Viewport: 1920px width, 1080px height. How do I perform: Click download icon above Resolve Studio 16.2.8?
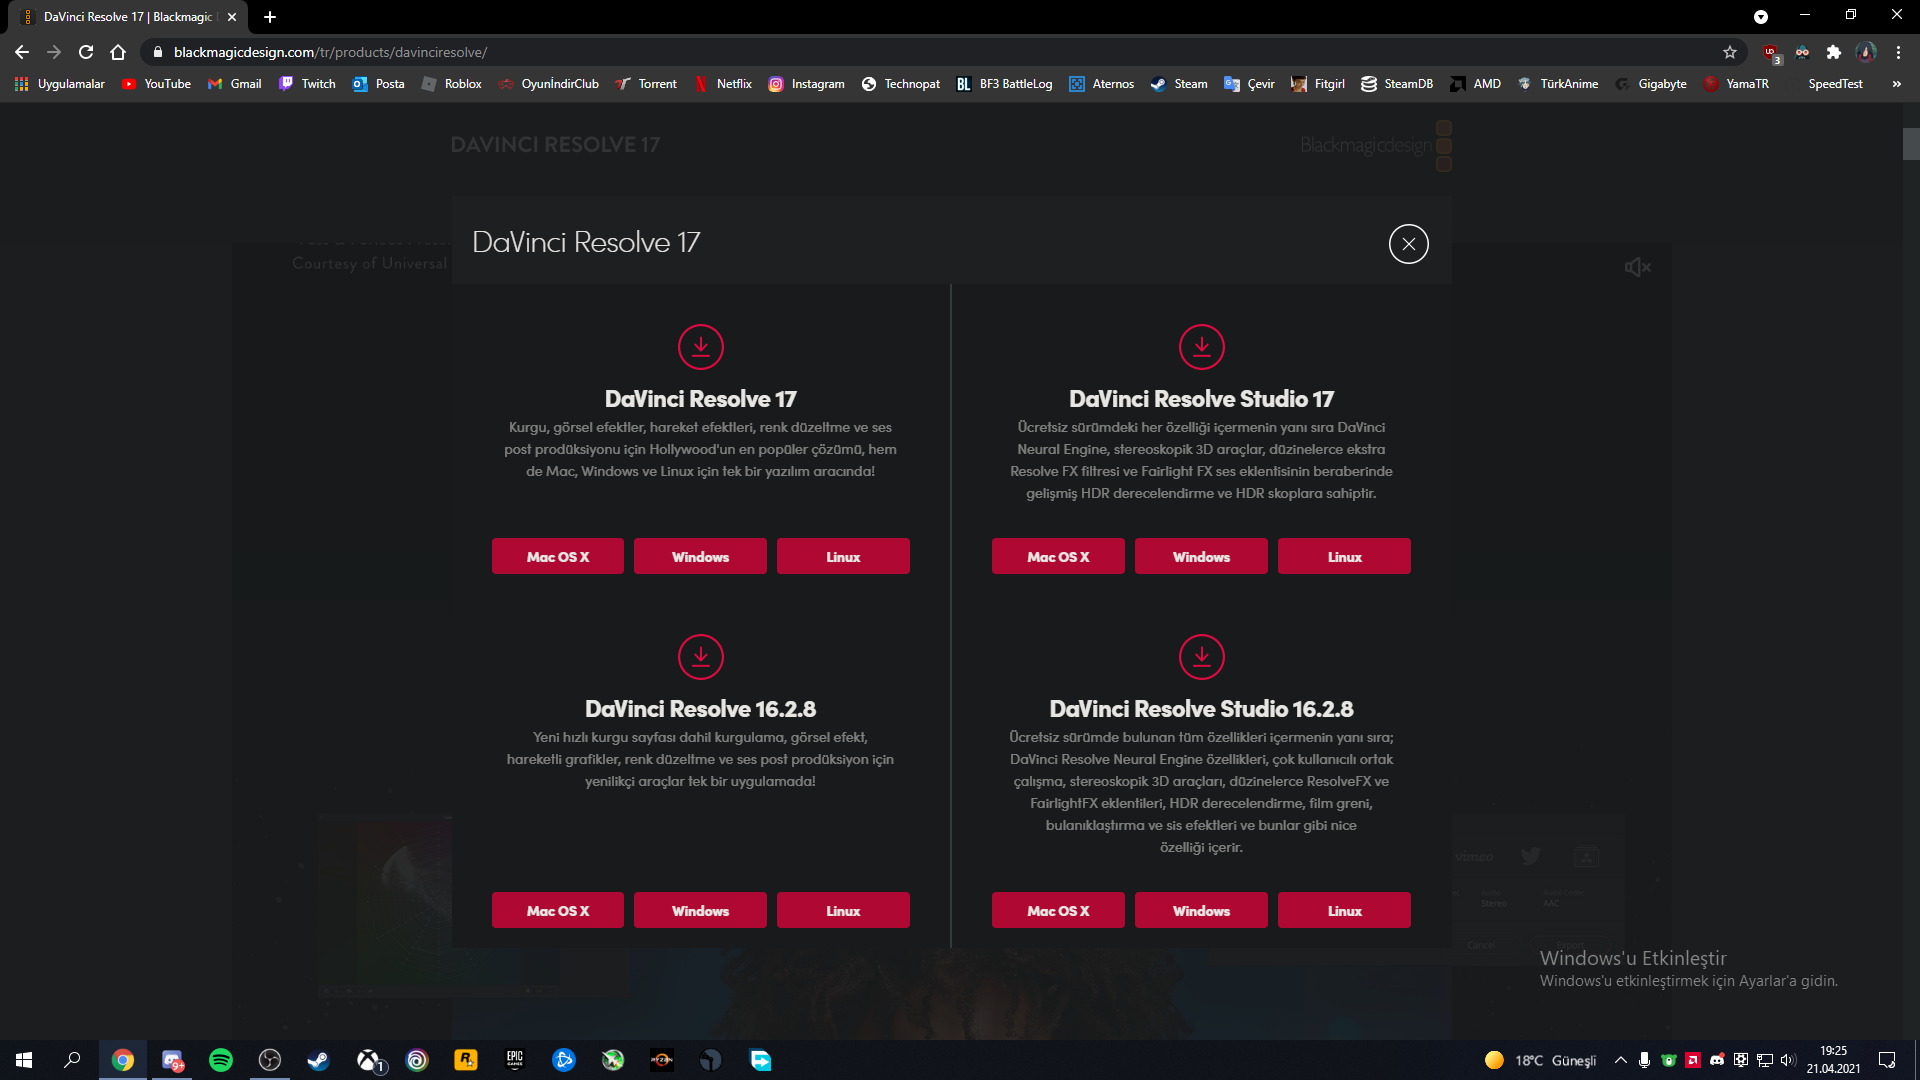[1201, 657]
